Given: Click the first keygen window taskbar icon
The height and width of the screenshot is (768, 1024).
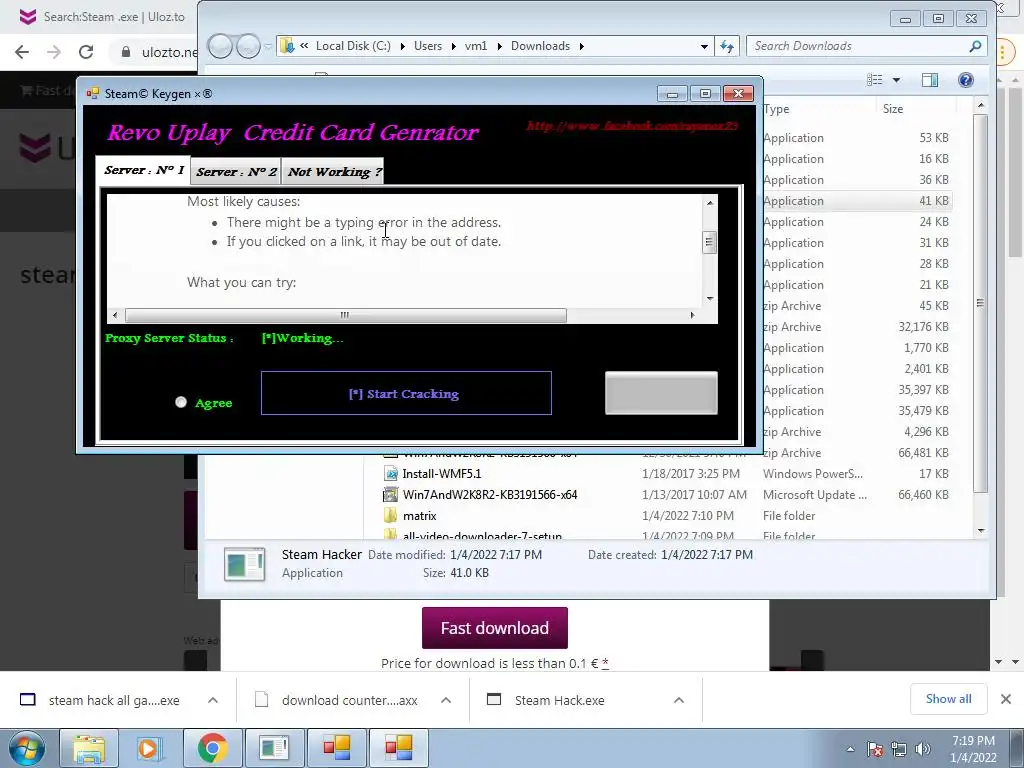Looking at the screenshot, I should click(x=336, y=748).
